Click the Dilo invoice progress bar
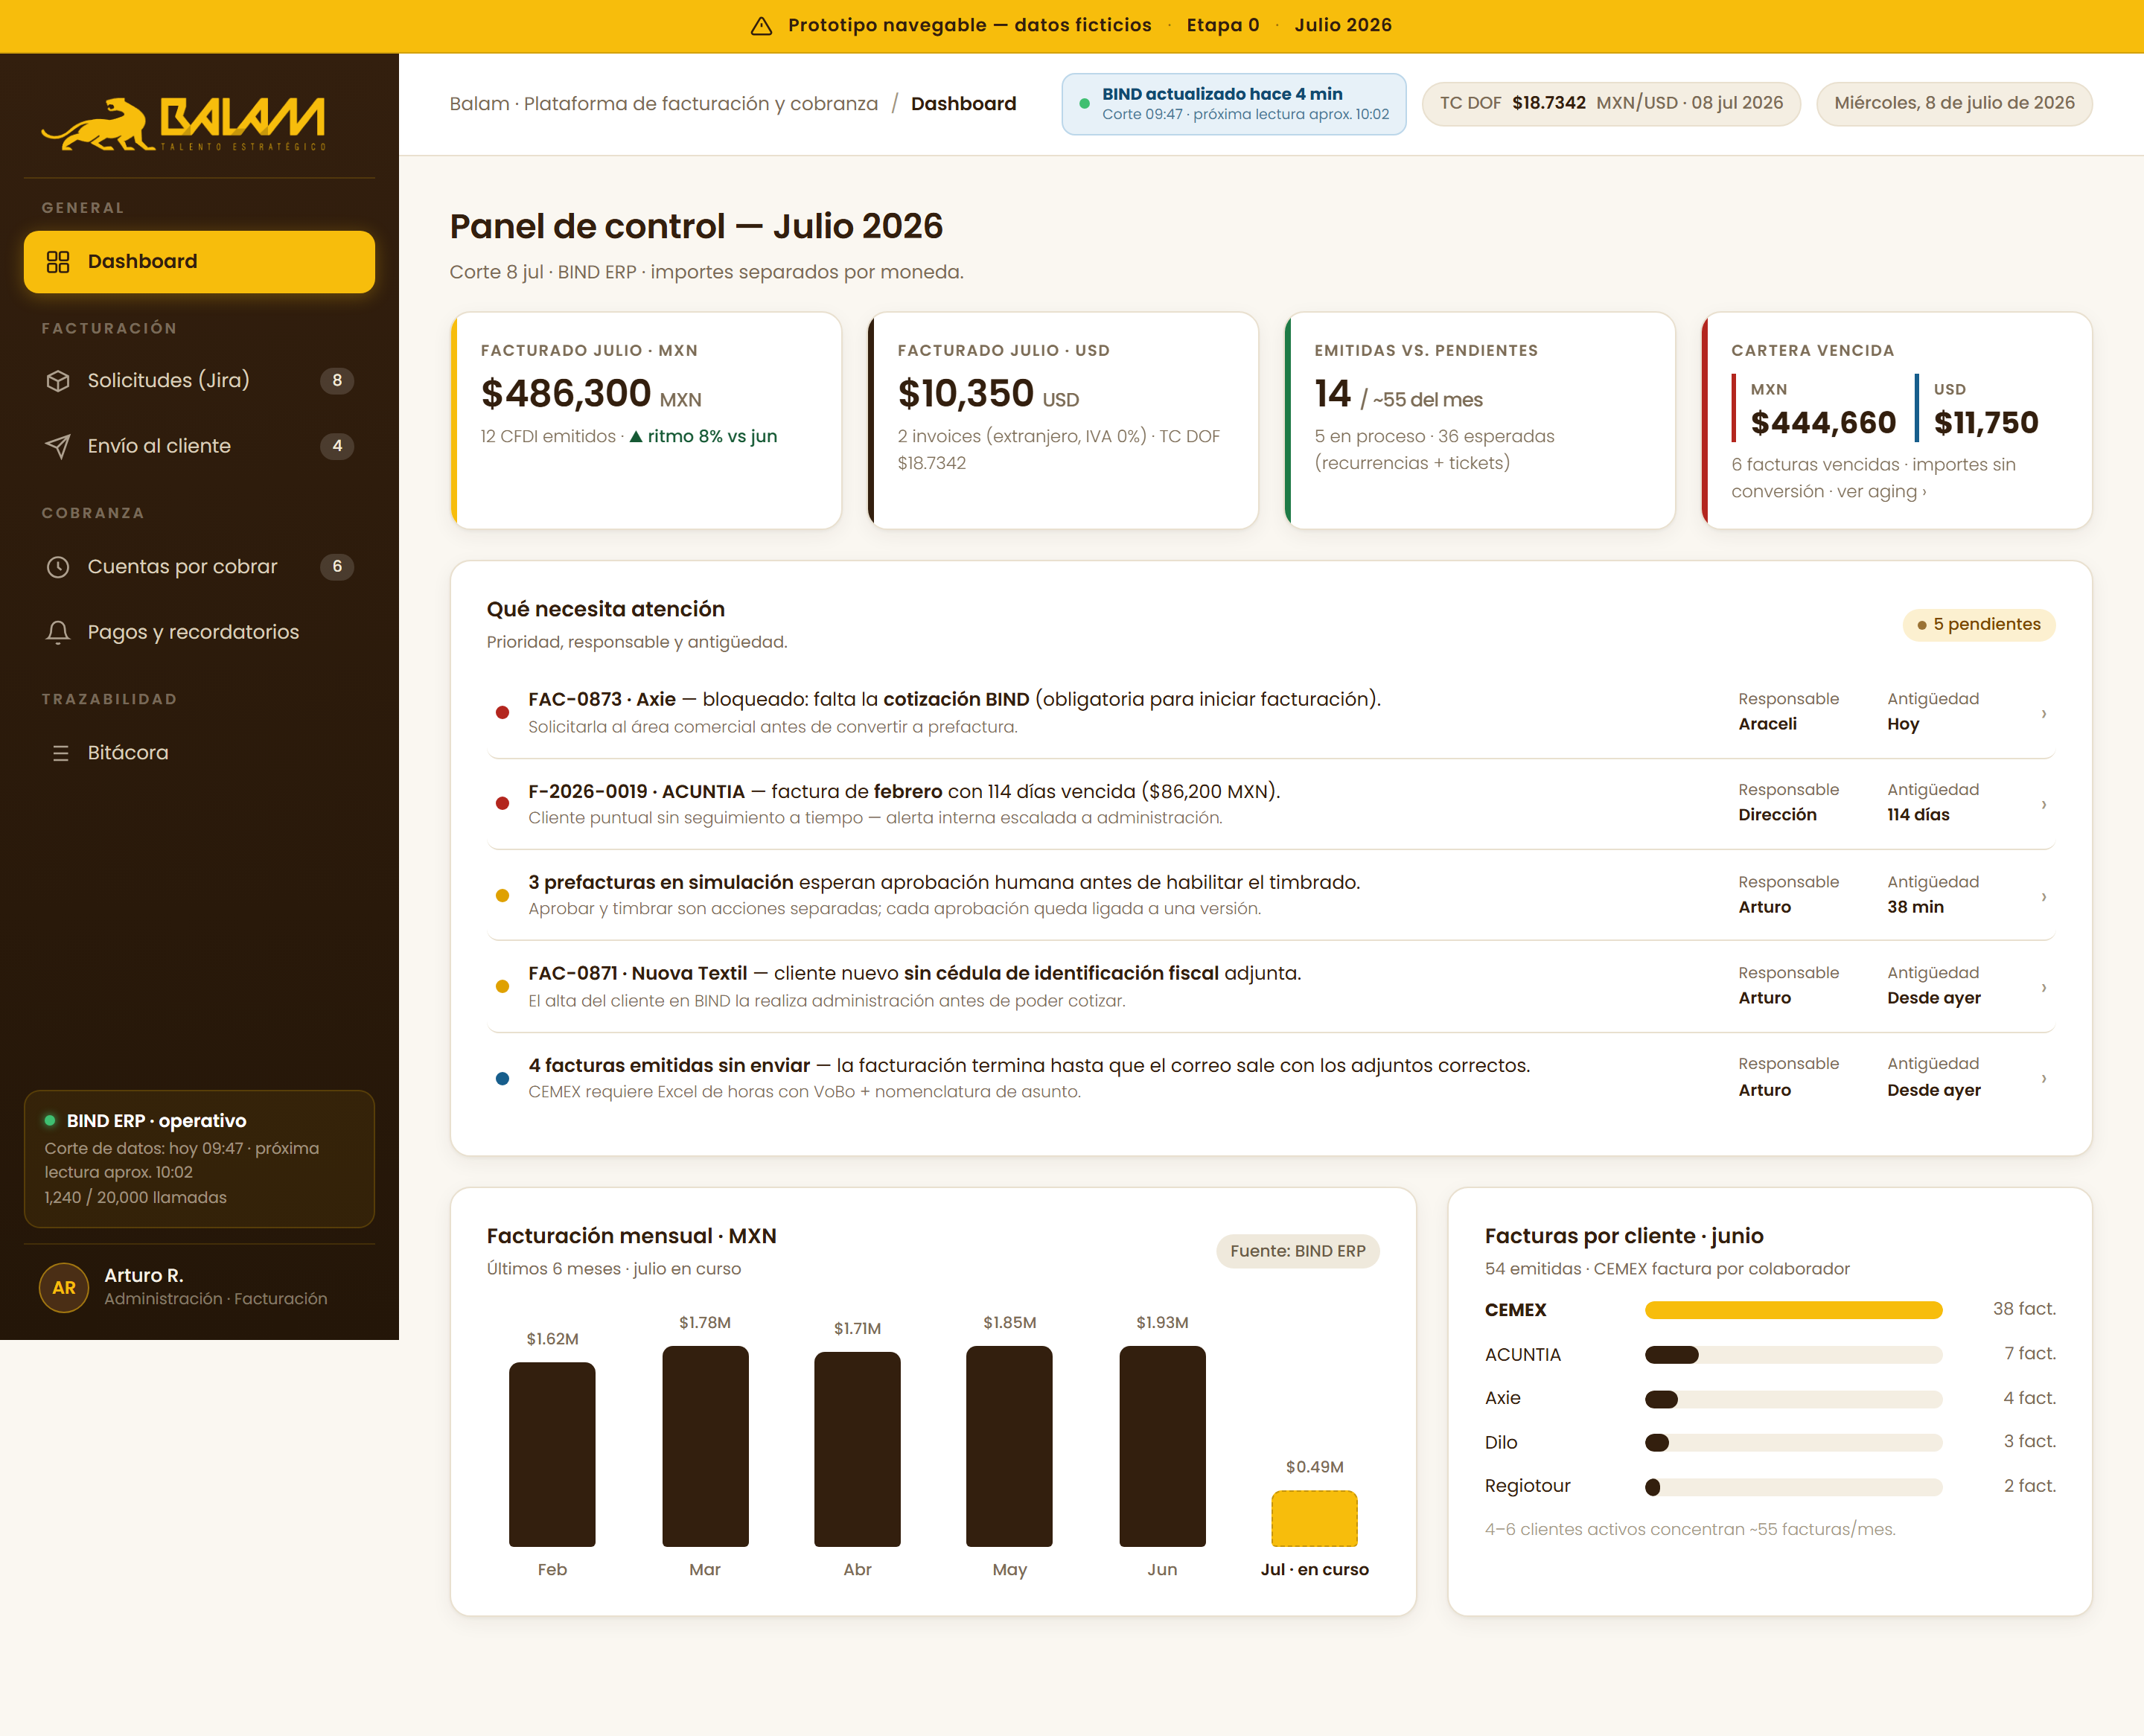 pos(1793,1443)
